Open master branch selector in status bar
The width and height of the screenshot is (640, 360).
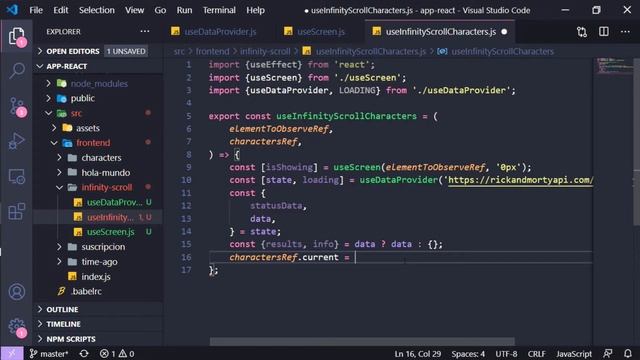point(49,353)
